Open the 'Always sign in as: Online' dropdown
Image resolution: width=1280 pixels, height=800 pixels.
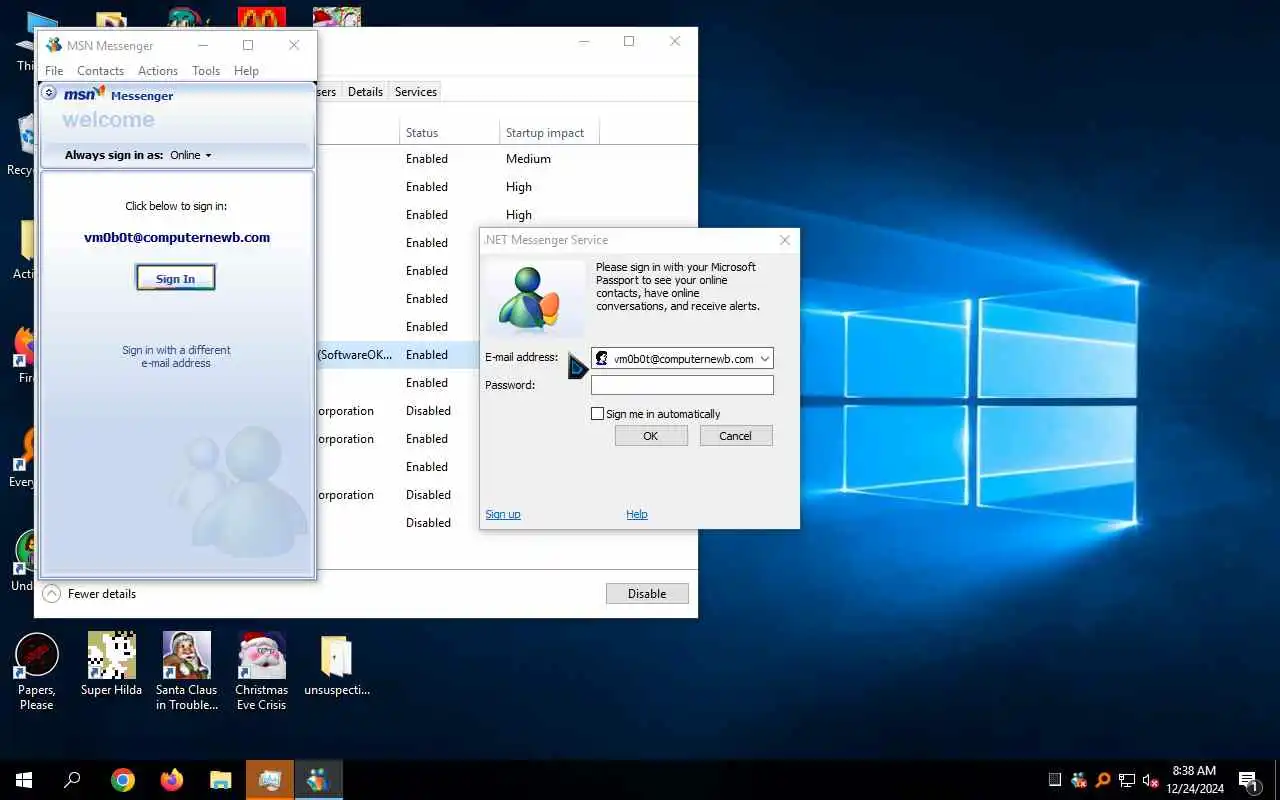pyautogui.click(x=191, y=155)
